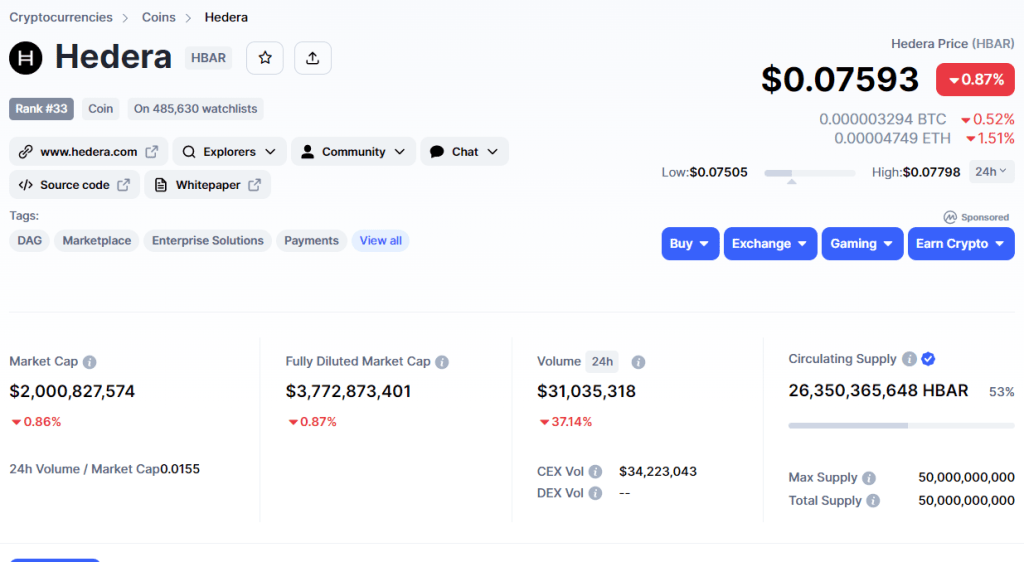This screenshot has height=562, width=1024.
Task: Click the Sponsored logo icon
Action: pyautogui.click(x=950, y=217)
